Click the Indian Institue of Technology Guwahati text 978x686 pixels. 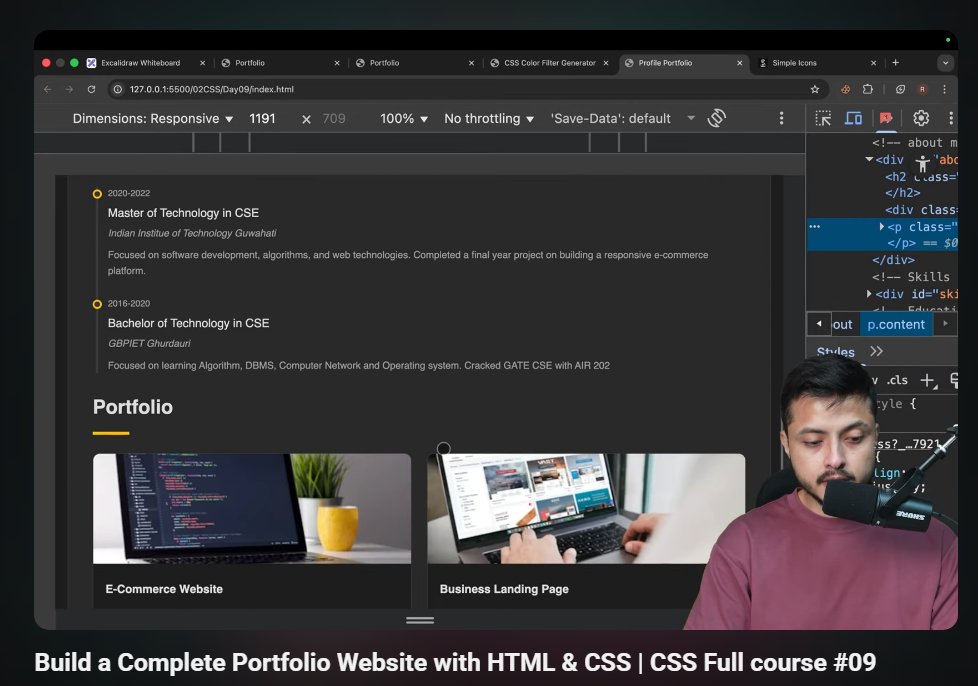pos(192,233)
